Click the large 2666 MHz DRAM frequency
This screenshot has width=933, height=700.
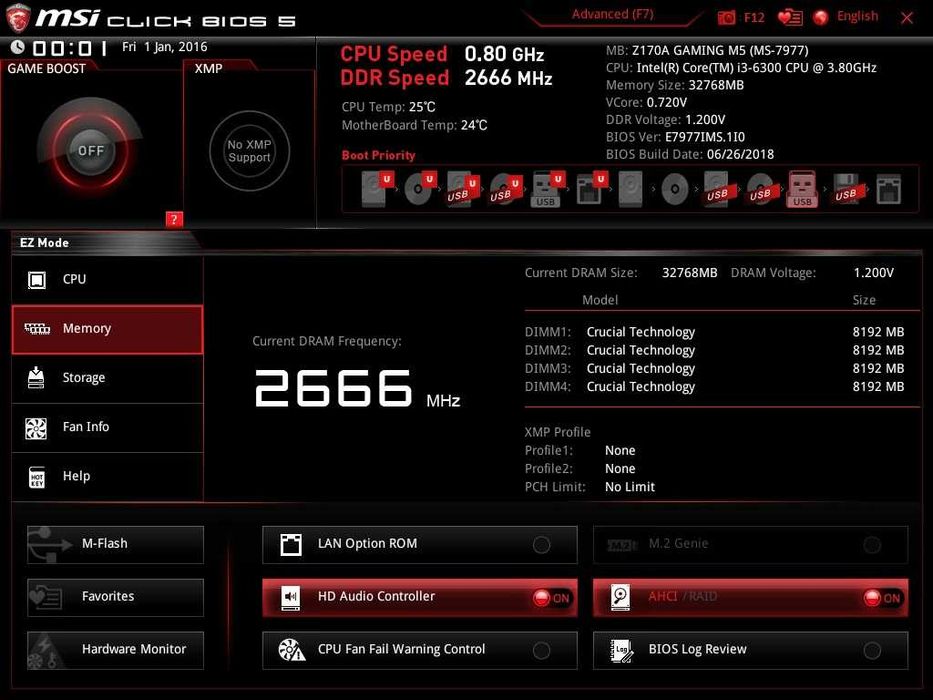(357, 388)
